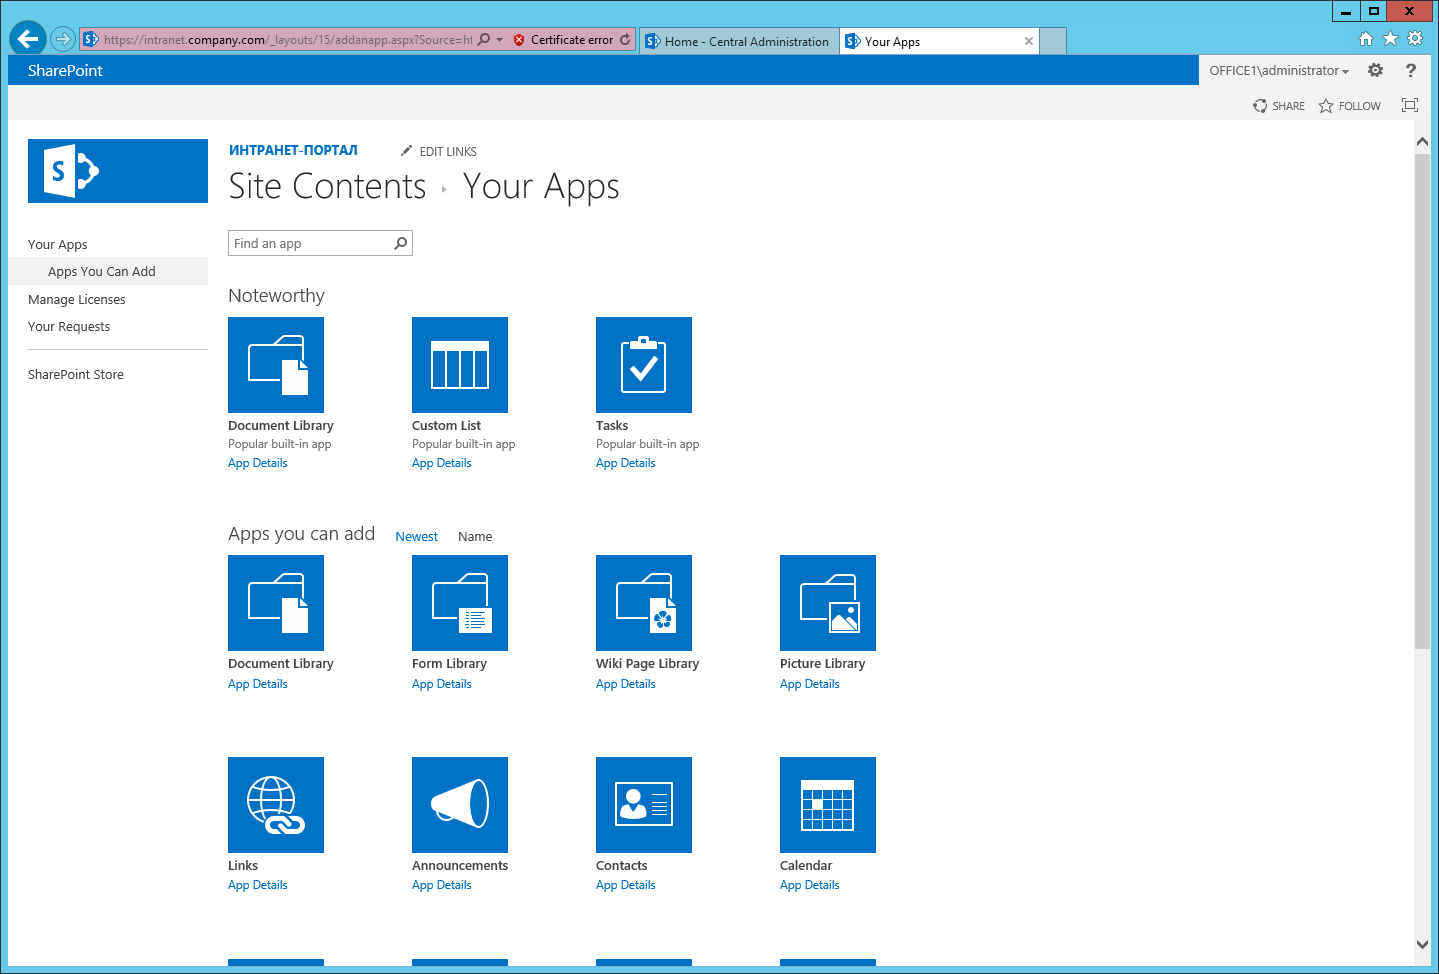The height and width of the screenshot is (974, 1439).
Task: Open new blank browser tab
Action: [x=1053, y=41]
